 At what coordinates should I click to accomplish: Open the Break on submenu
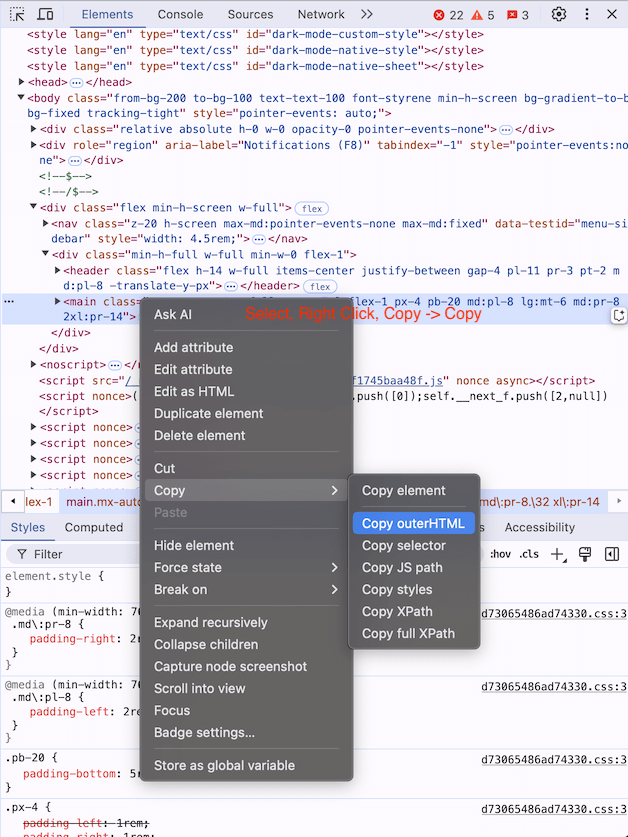click(246, 589)
